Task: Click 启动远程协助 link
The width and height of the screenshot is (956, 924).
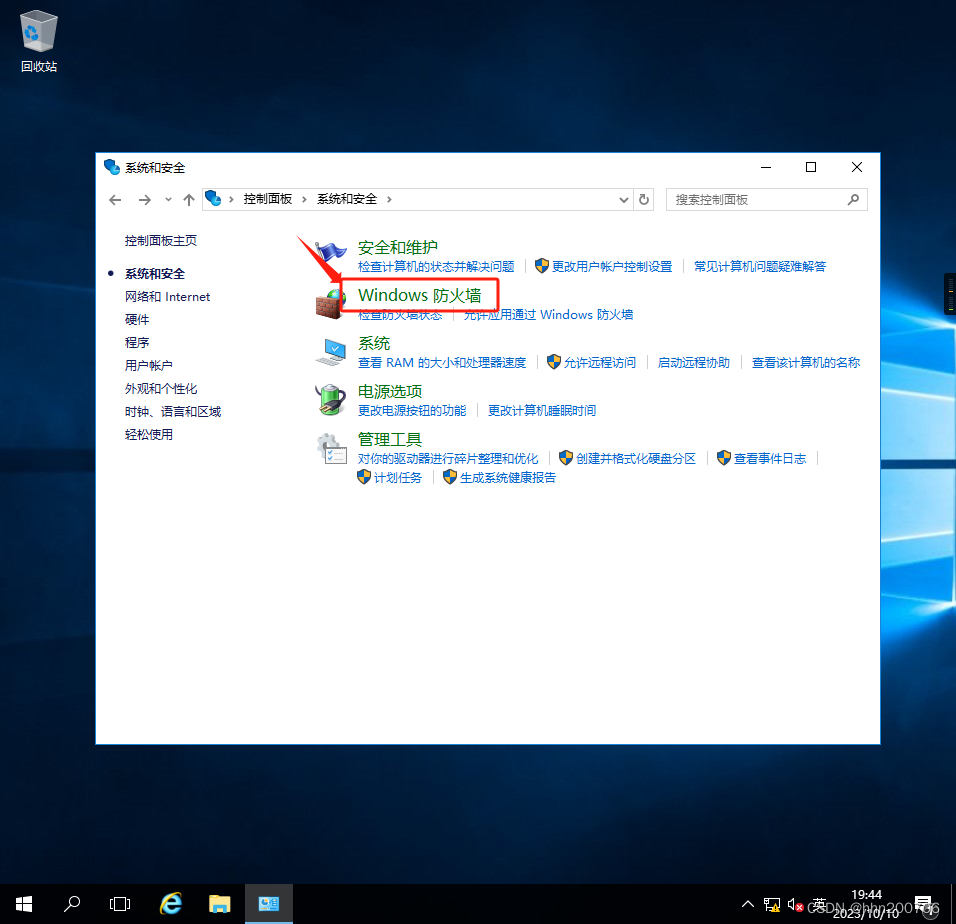Action: (x=693, y=363)
